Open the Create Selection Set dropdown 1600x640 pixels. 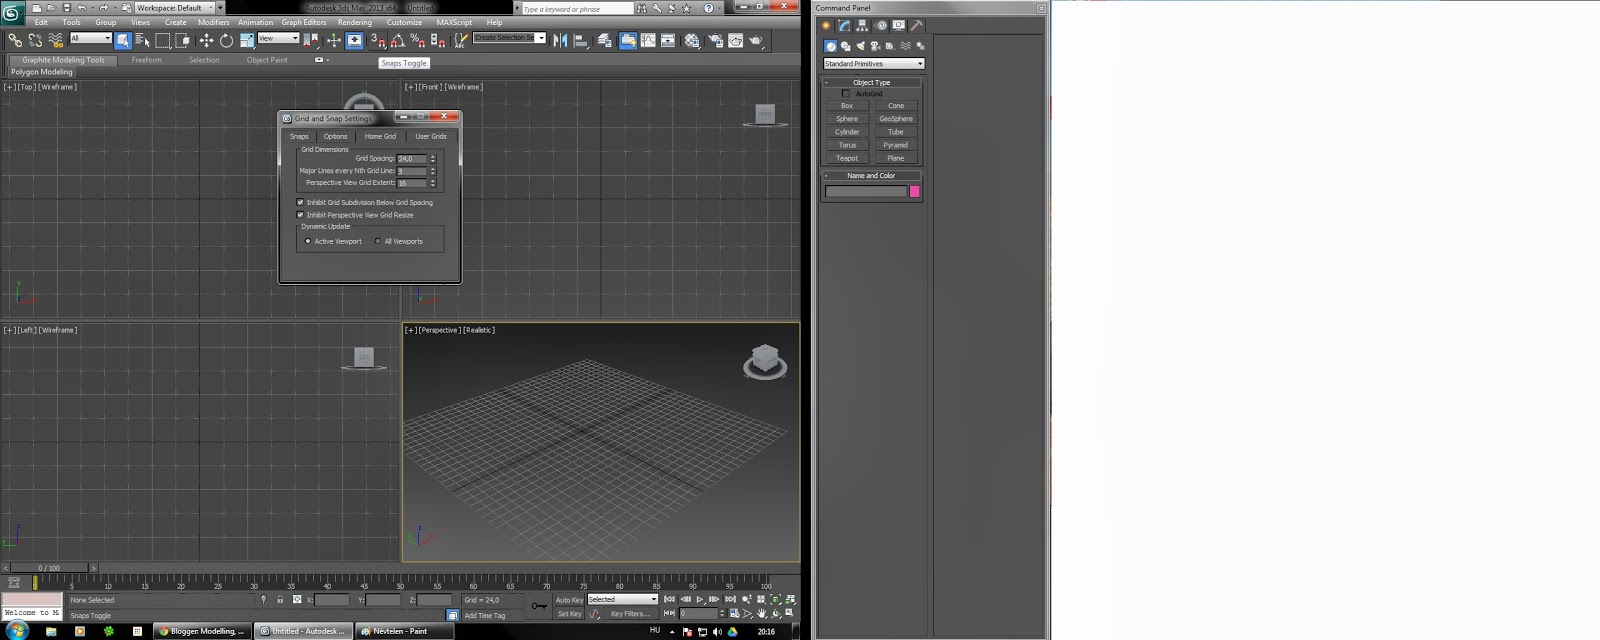coord(509,38)
